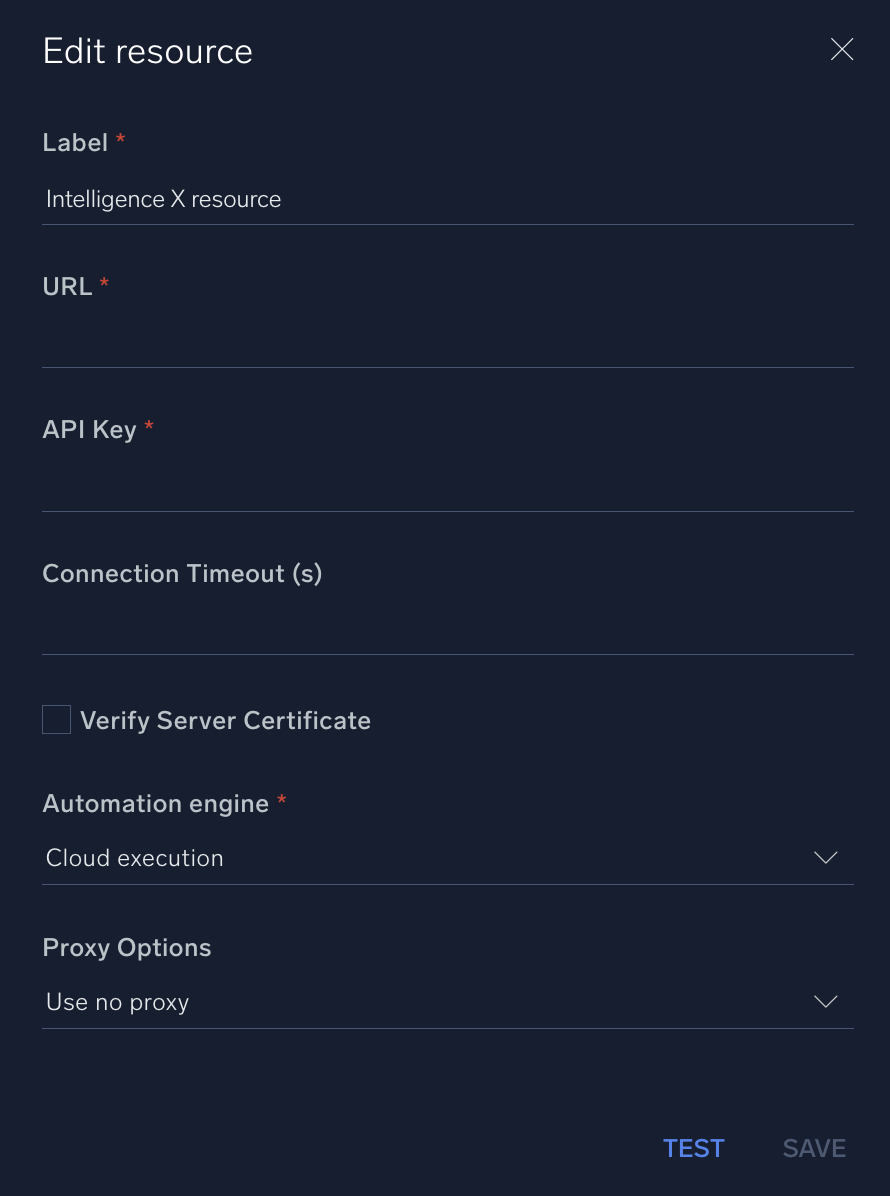Enable the Verify Server Certificate checkbox
Screen dimensions: 890x1196
click(x=56, y=719)
